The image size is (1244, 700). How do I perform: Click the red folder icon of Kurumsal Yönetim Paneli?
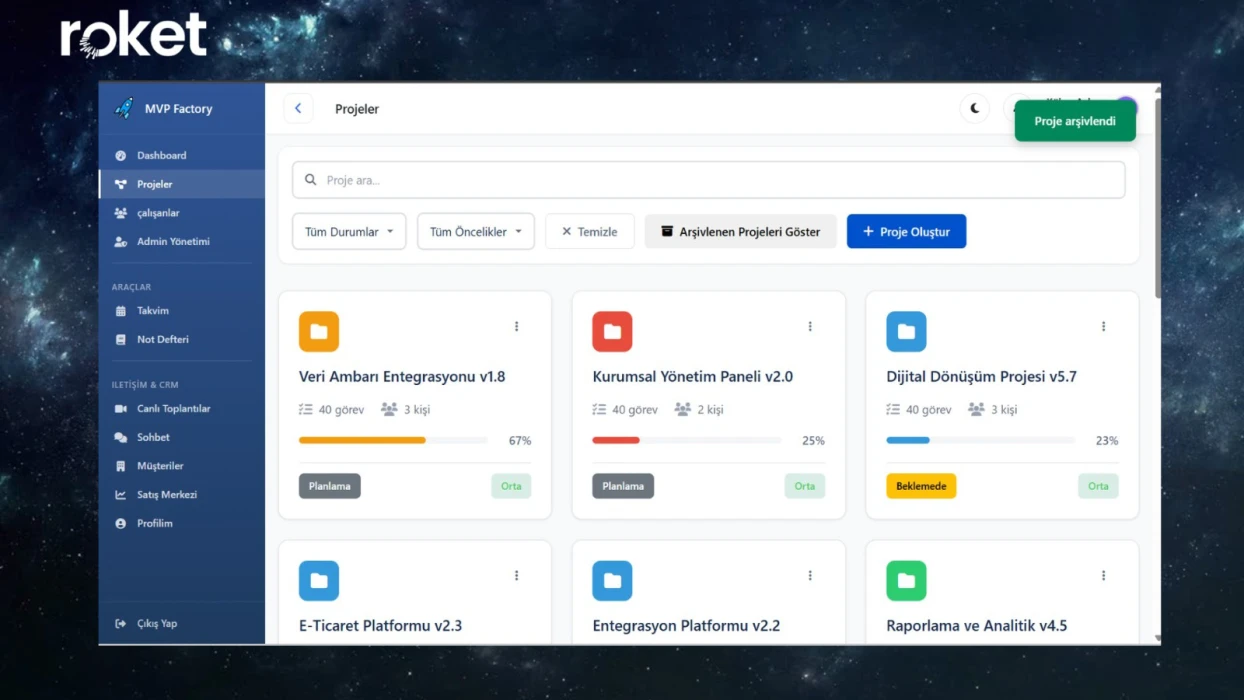(612, 332)
